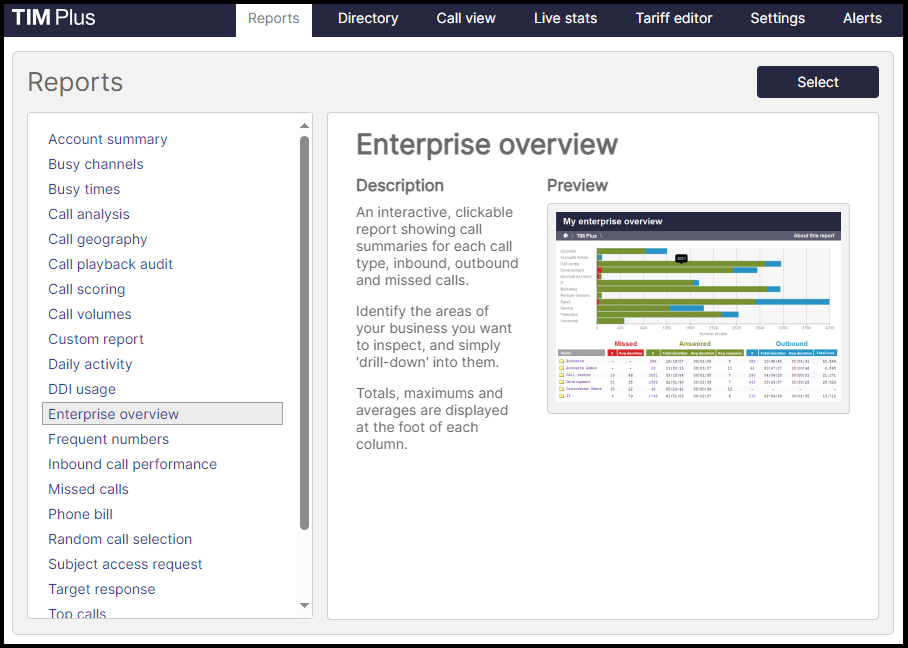Open the Custom report option

[95, 339]
